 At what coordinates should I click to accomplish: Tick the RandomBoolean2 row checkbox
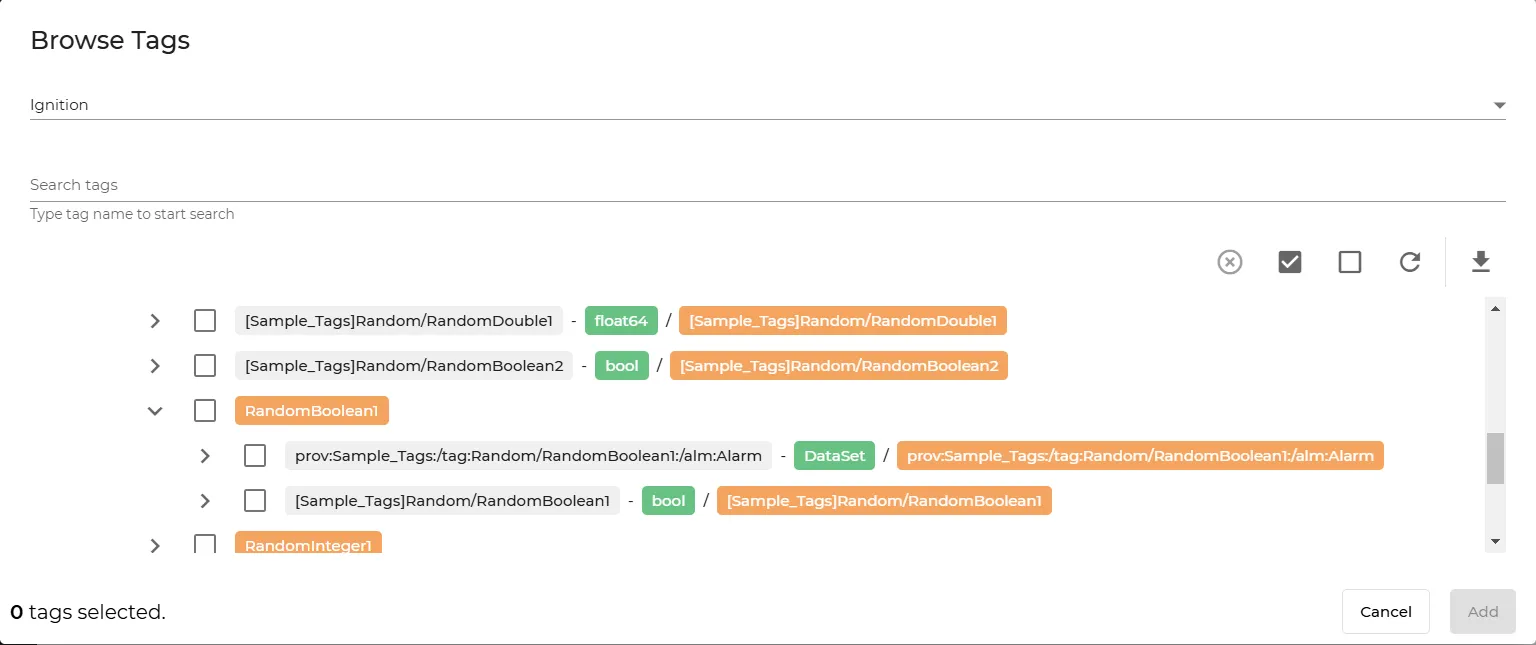205,366
